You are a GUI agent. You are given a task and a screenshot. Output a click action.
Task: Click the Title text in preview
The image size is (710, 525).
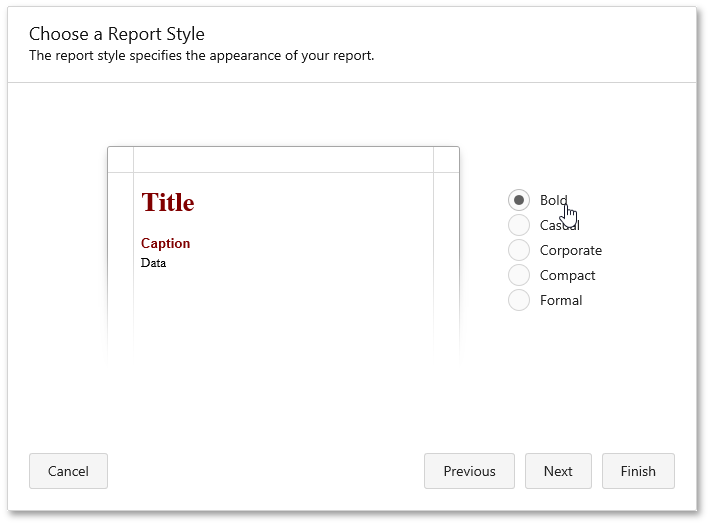click(168, 202)
